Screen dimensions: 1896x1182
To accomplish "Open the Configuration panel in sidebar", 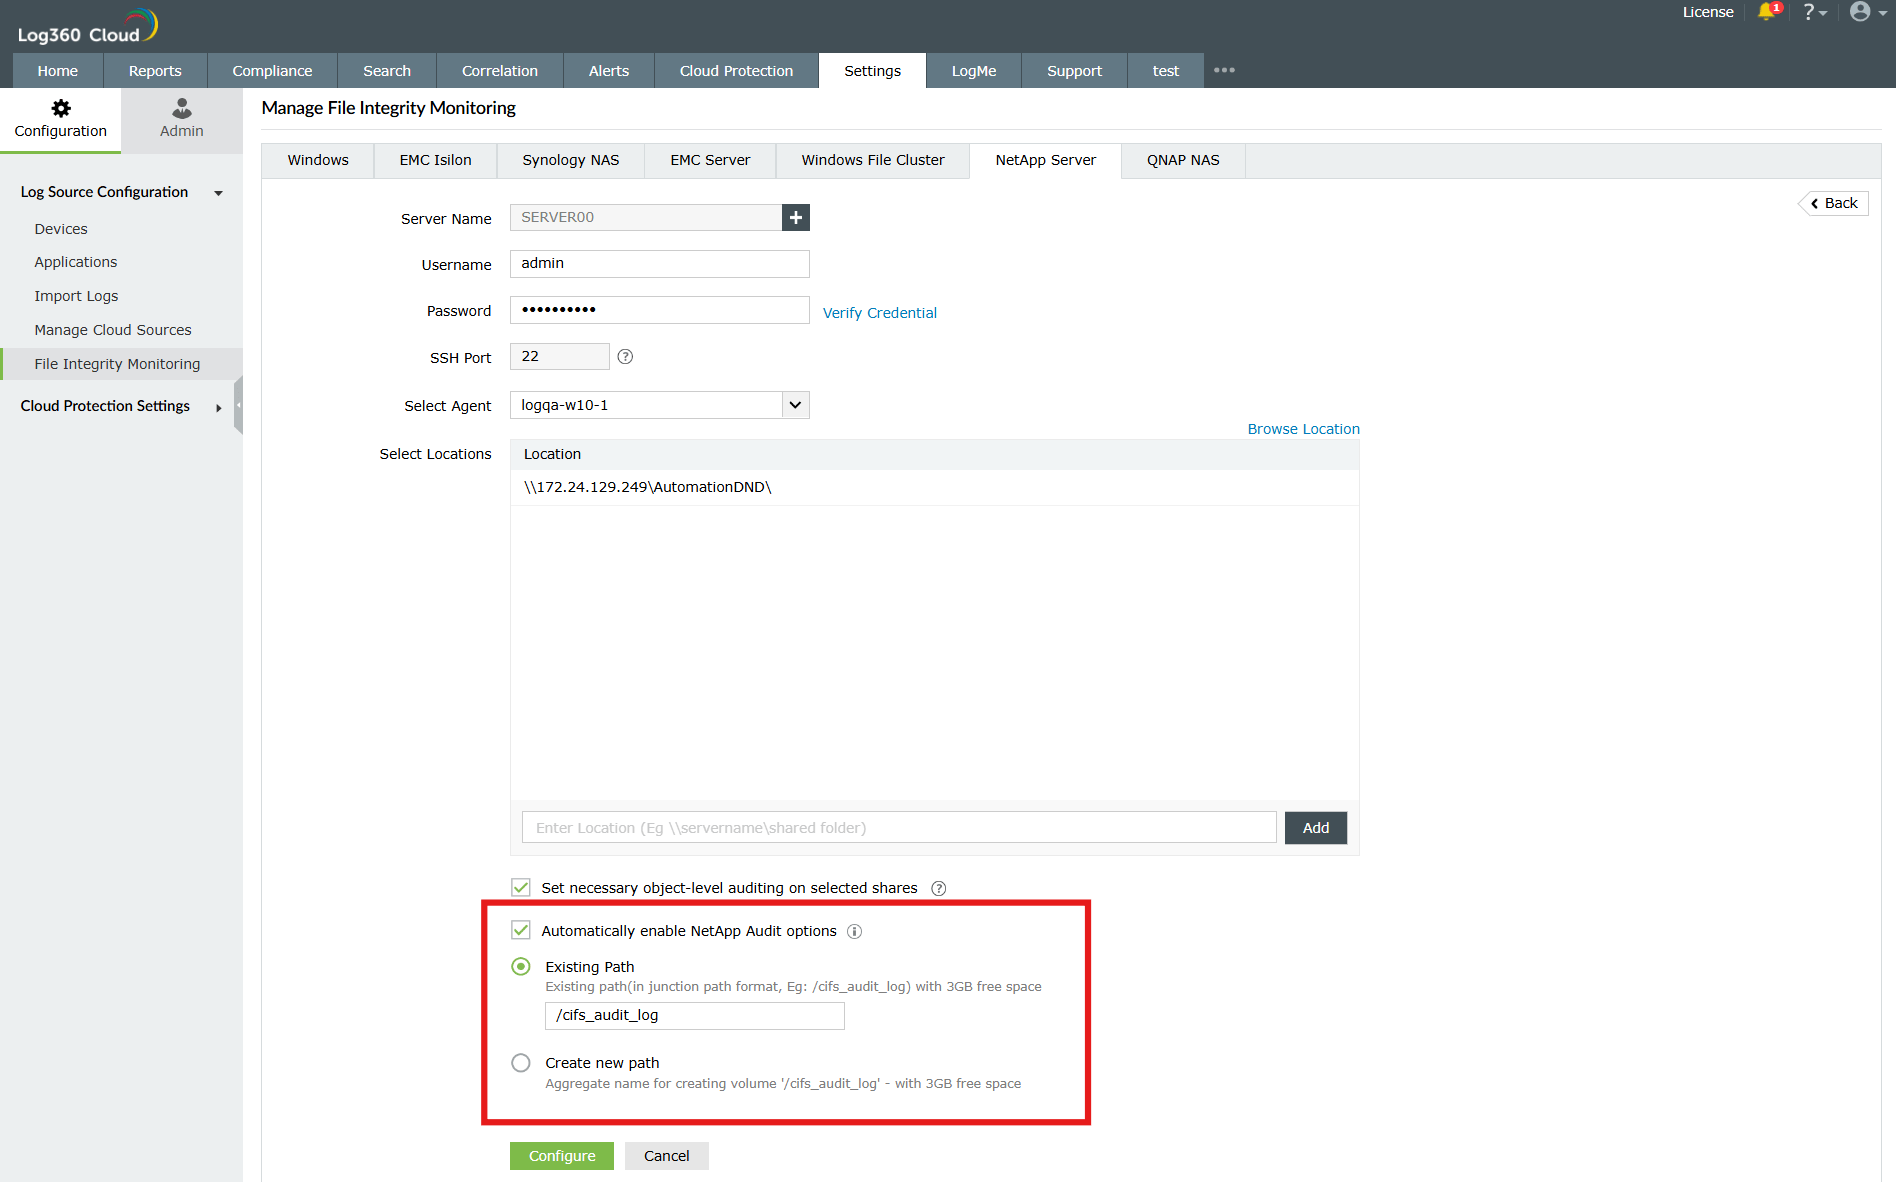I will [x=60, y=118].
